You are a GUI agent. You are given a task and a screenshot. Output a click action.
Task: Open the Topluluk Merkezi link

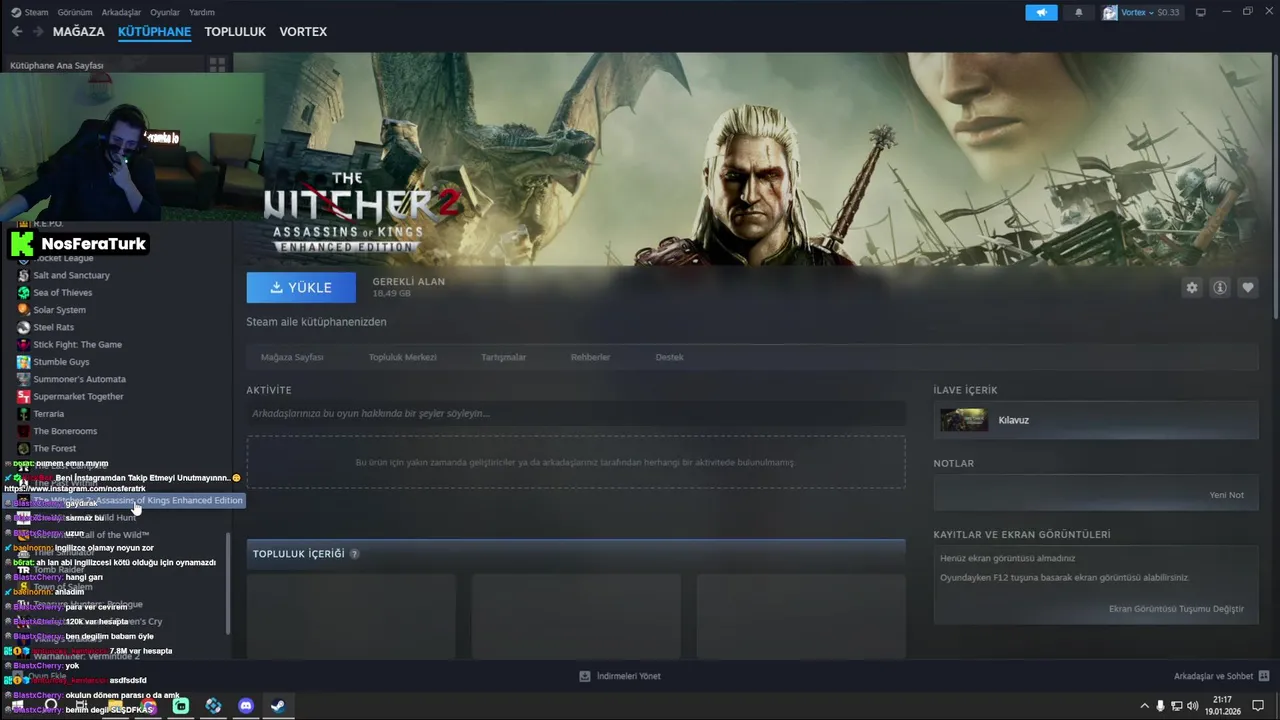pyautogui.click(x=402, y=357)
